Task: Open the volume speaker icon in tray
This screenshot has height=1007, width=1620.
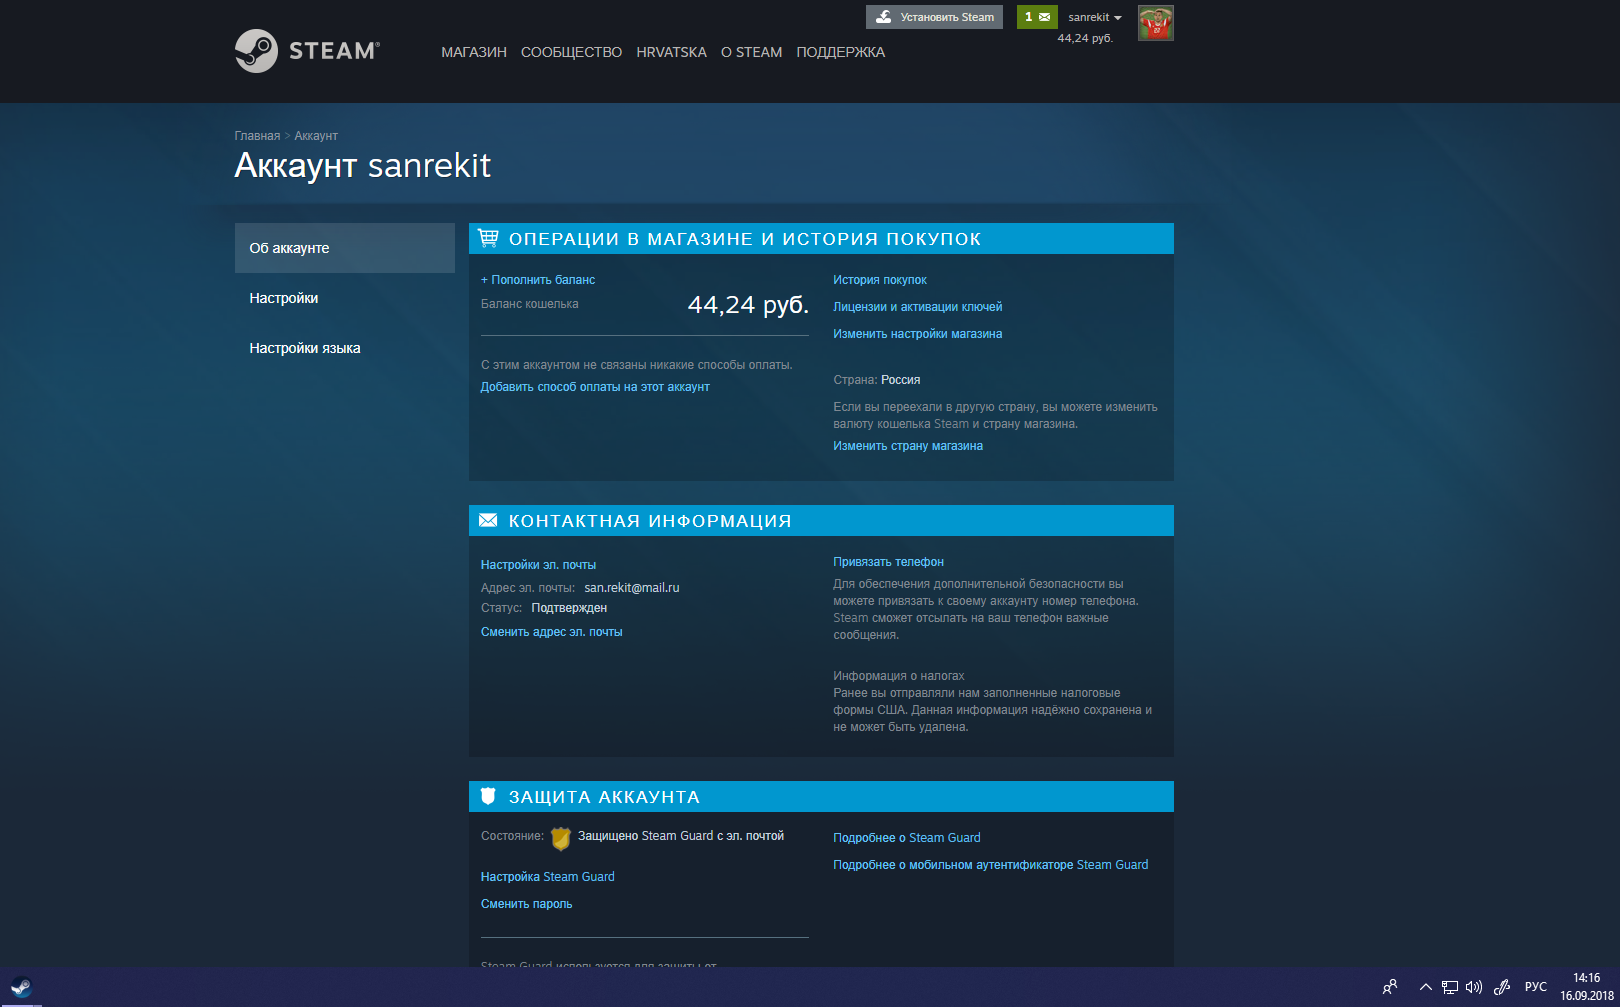Action: 1473,987
